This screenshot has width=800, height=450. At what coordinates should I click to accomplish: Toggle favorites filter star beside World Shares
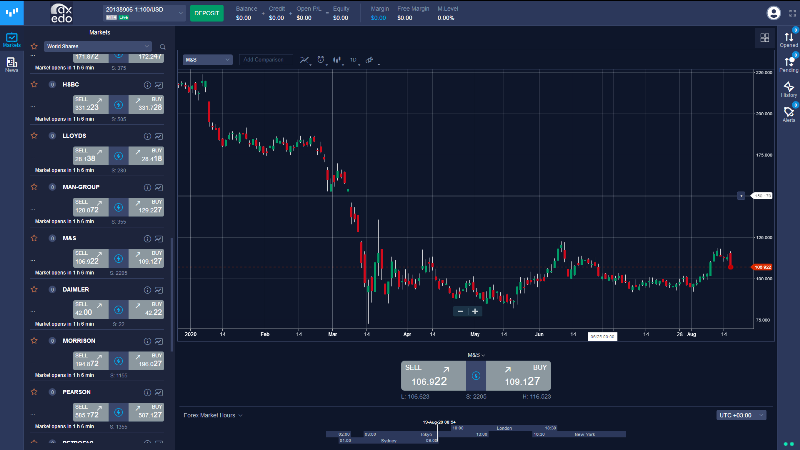coord(34,46)
